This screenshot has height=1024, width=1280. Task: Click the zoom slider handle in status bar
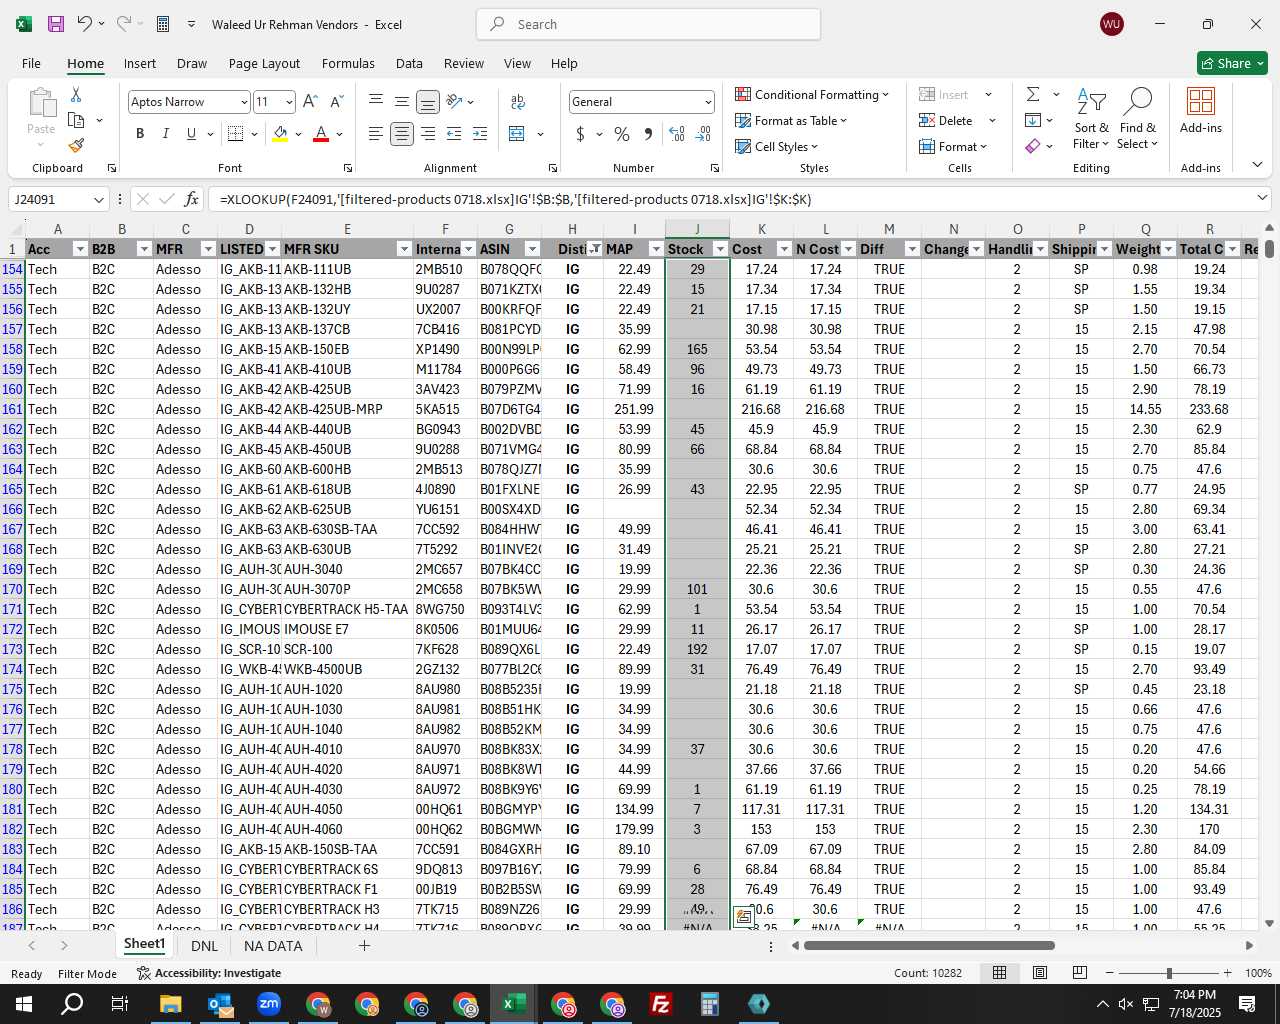coord(1169,973)
